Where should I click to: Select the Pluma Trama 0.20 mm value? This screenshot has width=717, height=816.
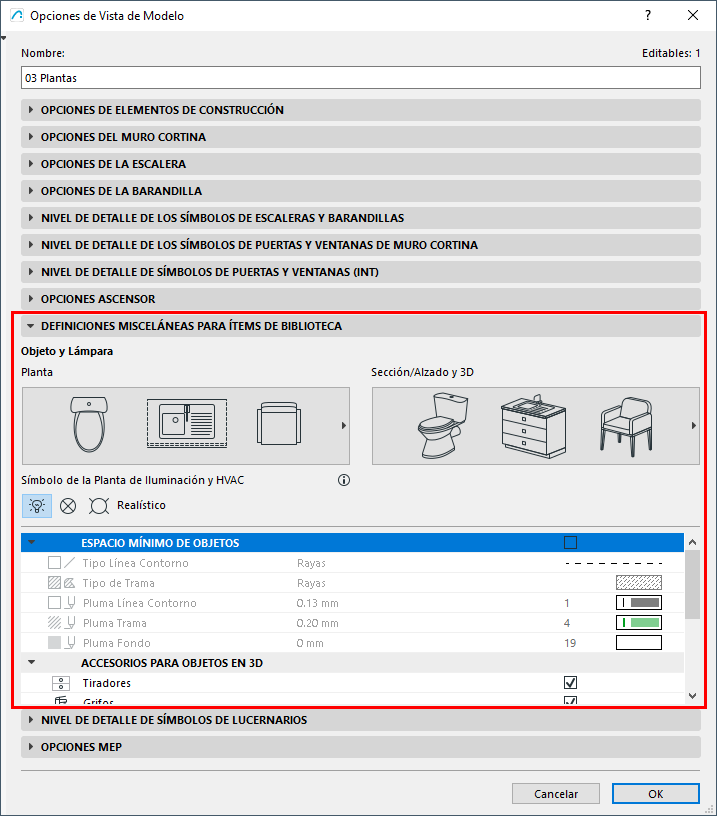(317, 623)
